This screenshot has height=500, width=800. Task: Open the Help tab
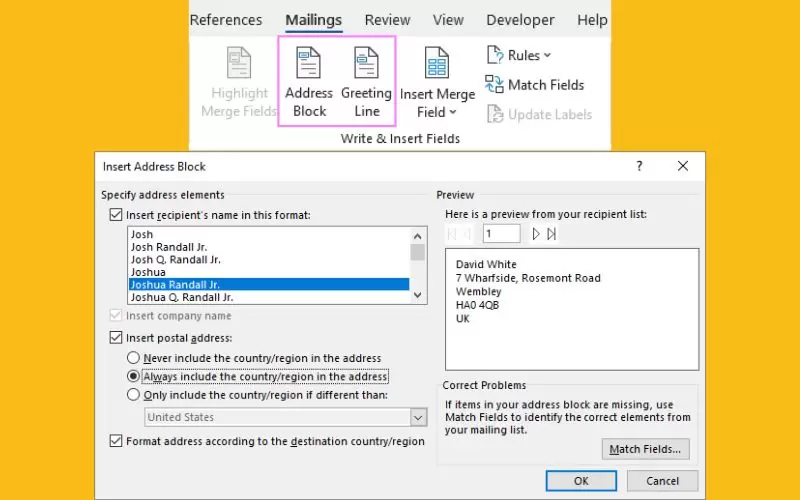point(592,20)
